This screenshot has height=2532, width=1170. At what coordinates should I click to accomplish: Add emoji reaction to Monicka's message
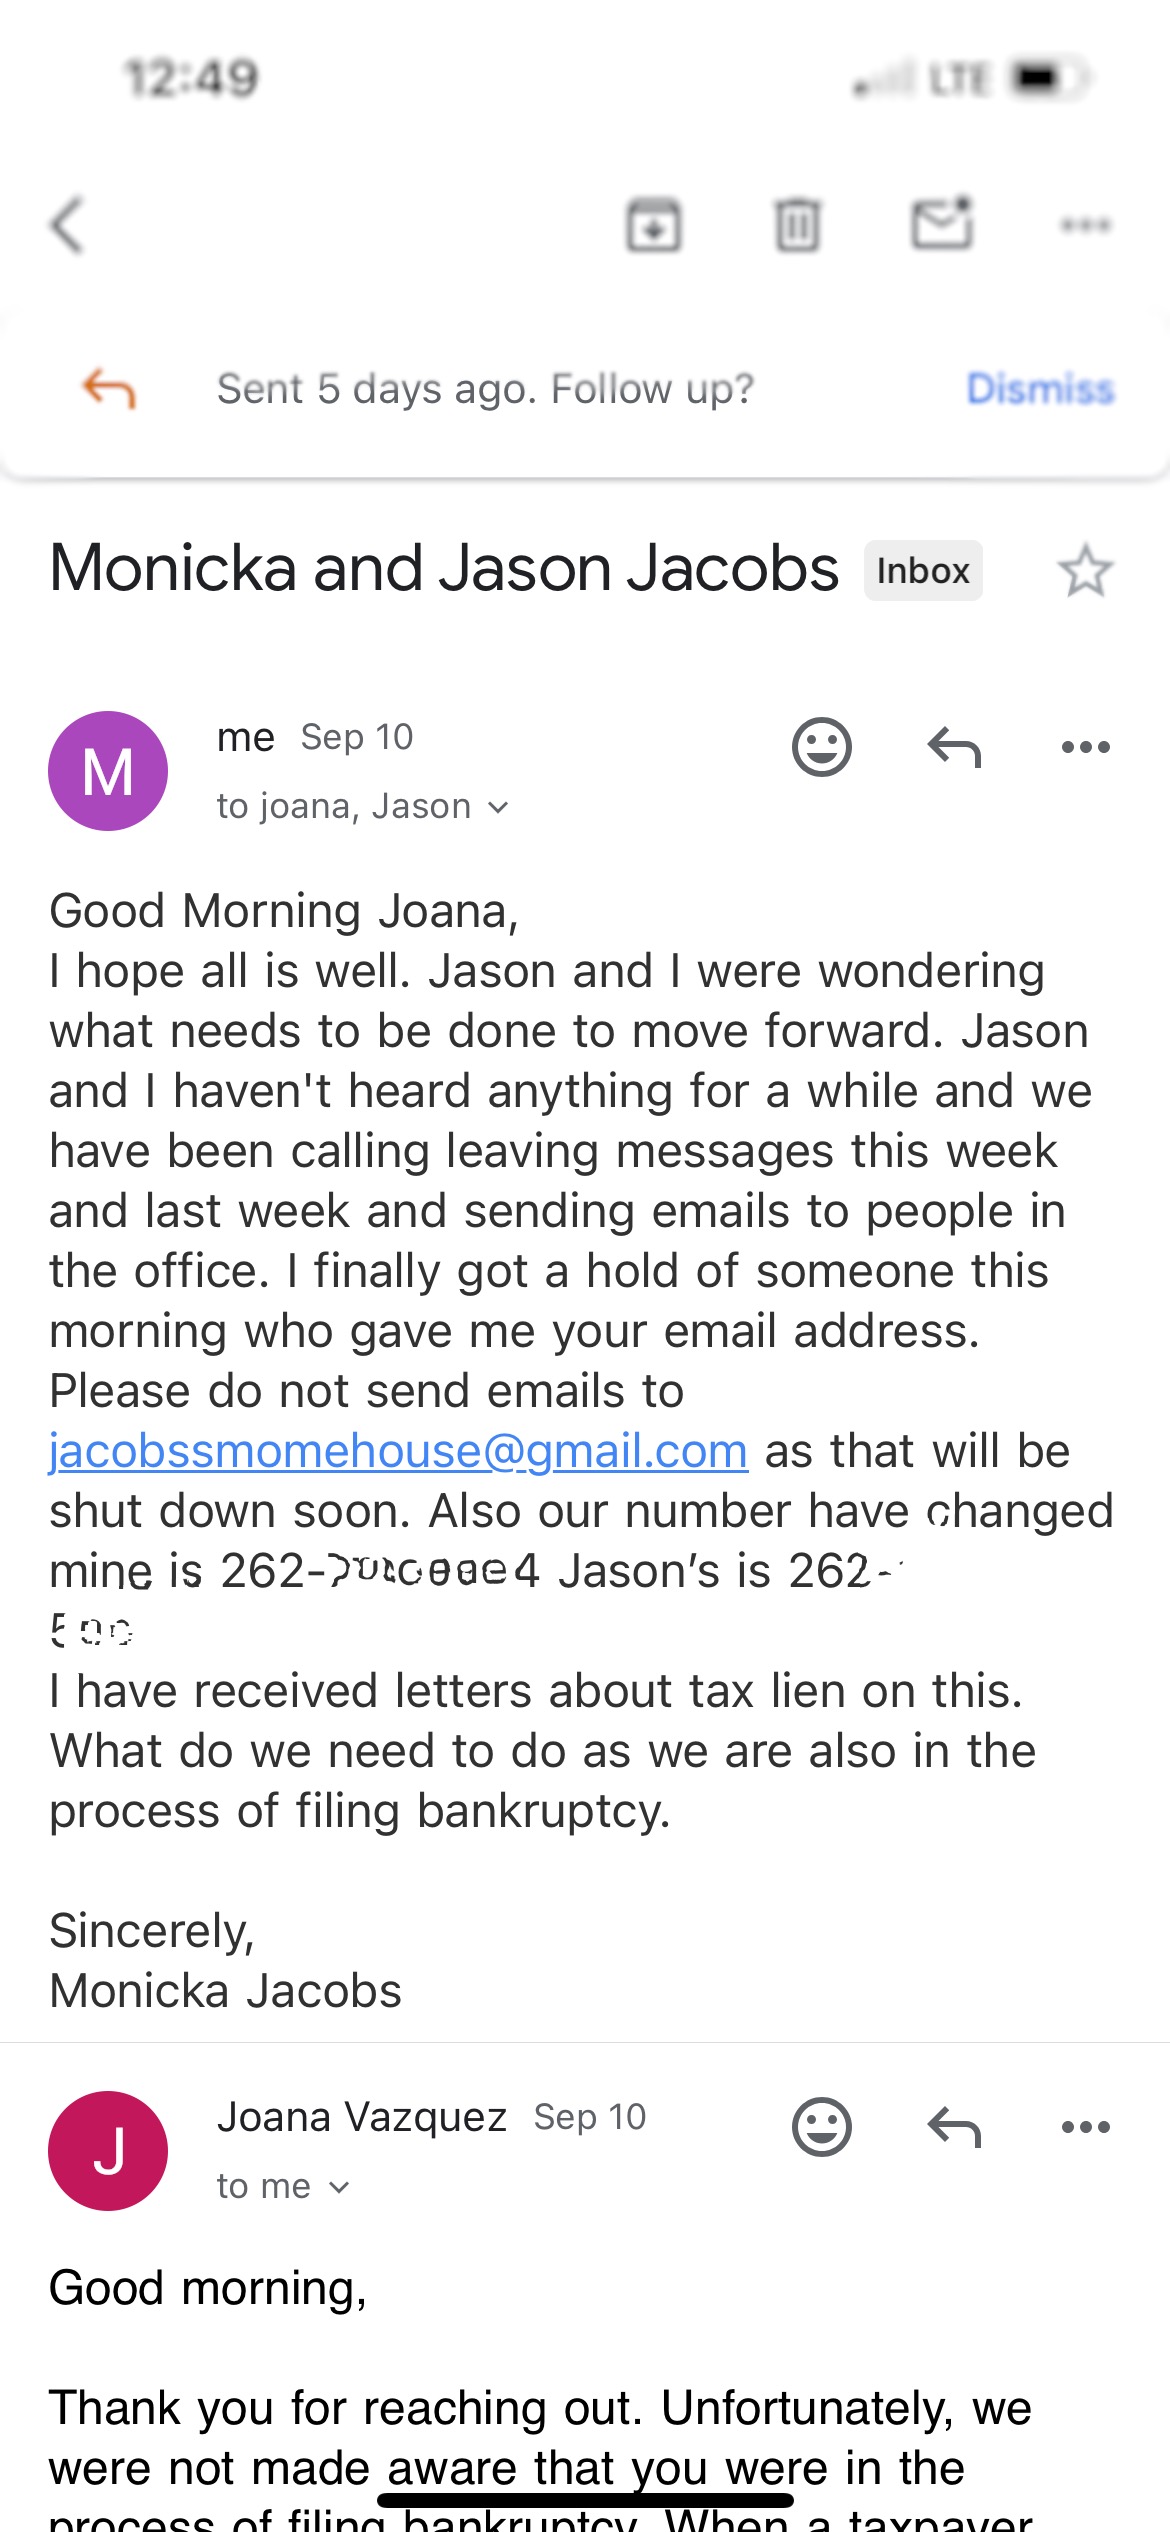[x=821, y=747]
